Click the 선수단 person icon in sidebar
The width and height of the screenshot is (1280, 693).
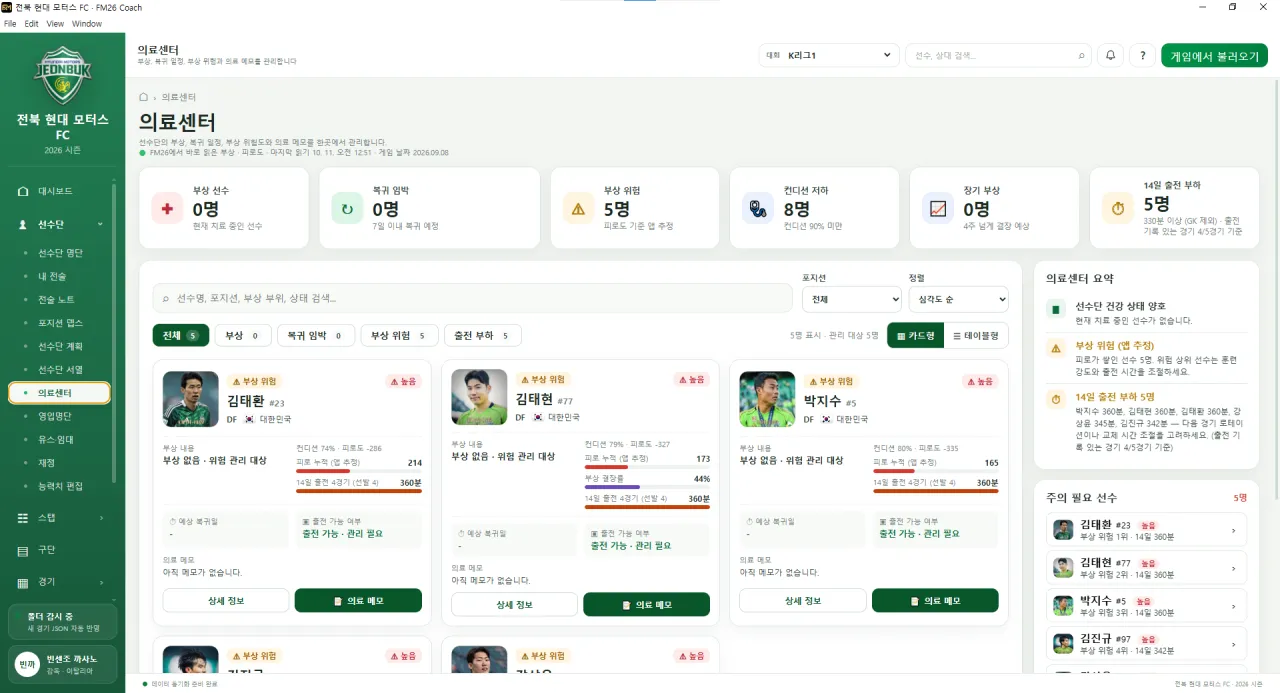click(23, 225)
